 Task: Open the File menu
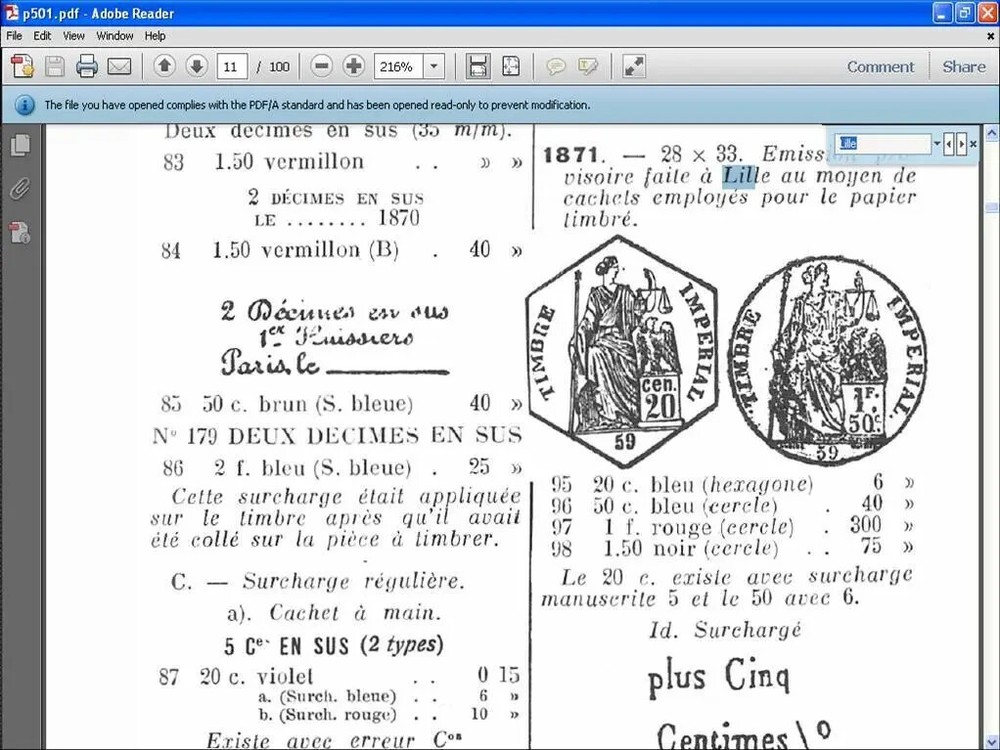[x=14, y=36]
